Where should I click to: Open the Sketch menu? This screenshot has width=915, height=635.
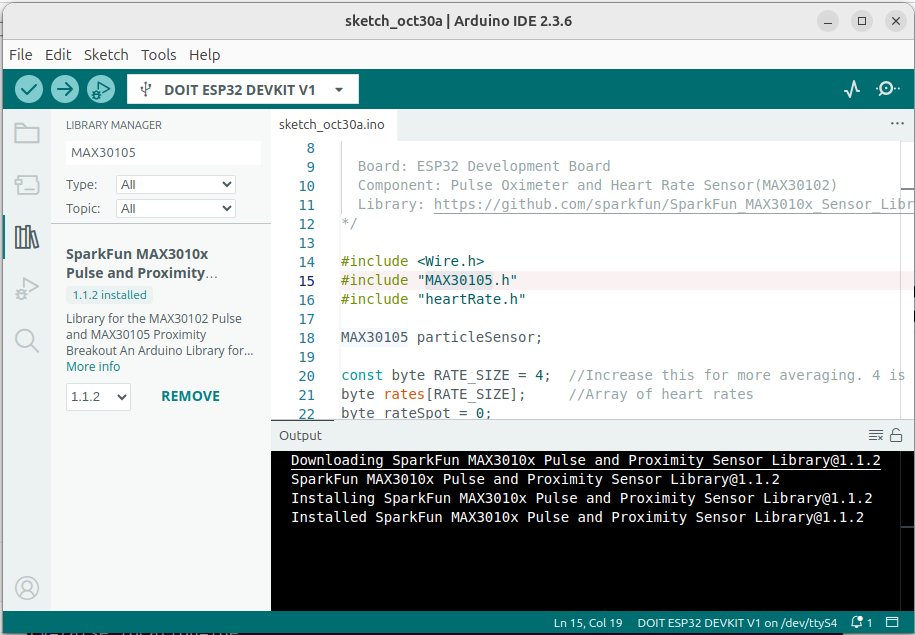click(106, 55)
